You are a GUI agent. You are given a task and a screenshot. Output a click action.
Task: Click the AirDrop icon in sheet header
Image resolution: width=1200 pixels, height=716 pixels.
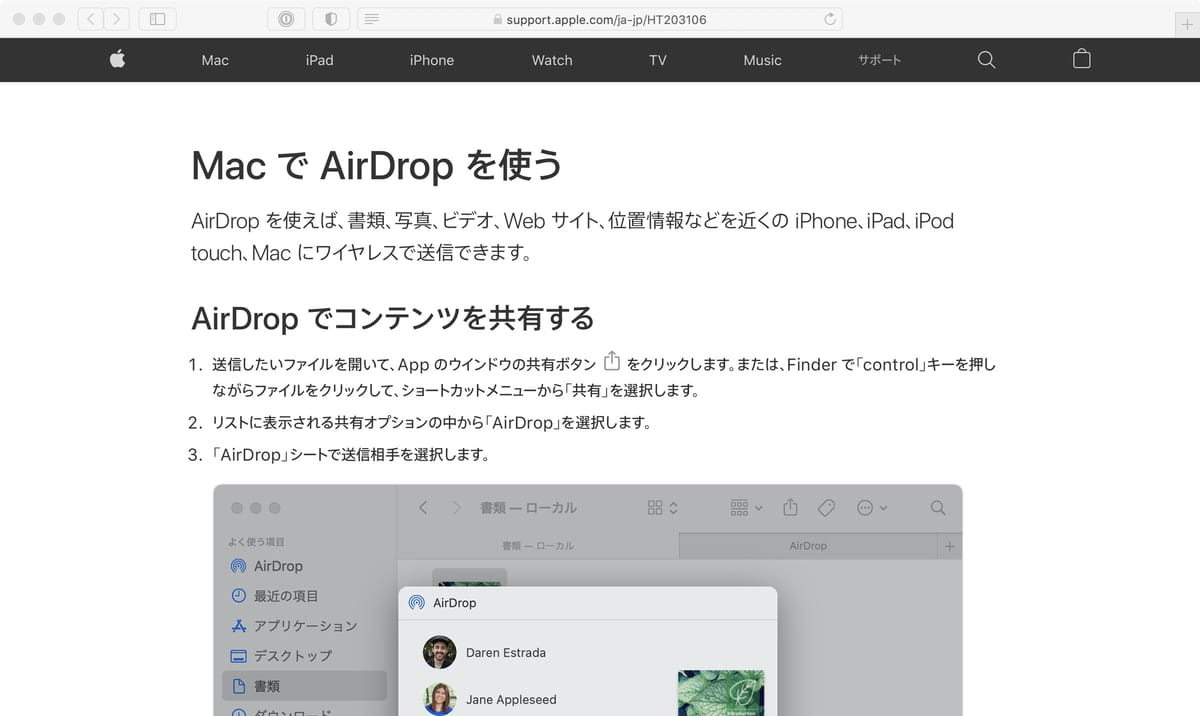(417, 603)
